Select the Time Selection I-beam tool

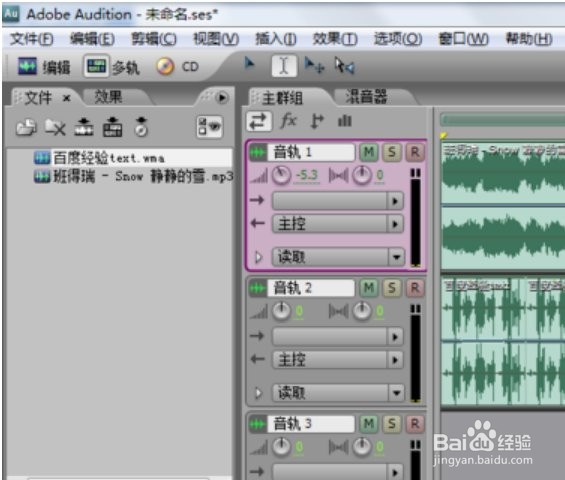tap(284, 66)
